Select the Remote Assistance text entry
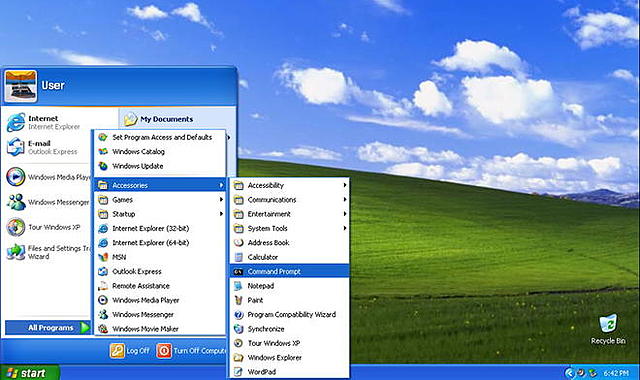 click(141, 286)
